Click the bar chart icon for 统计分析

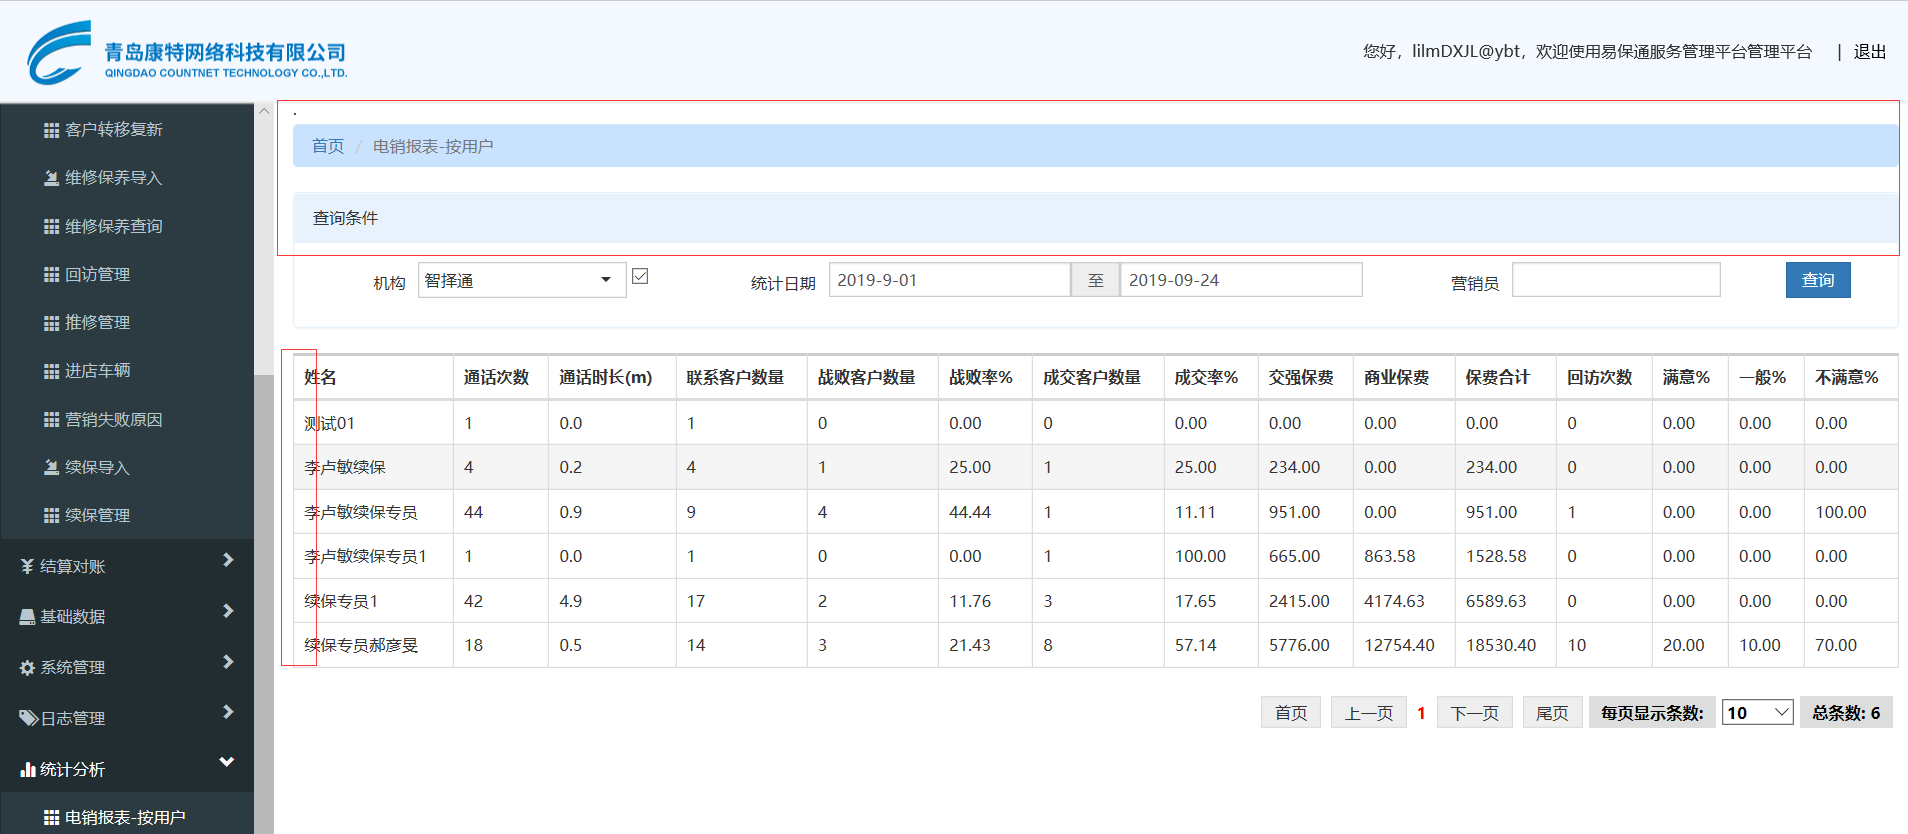[x=28, y=769]
